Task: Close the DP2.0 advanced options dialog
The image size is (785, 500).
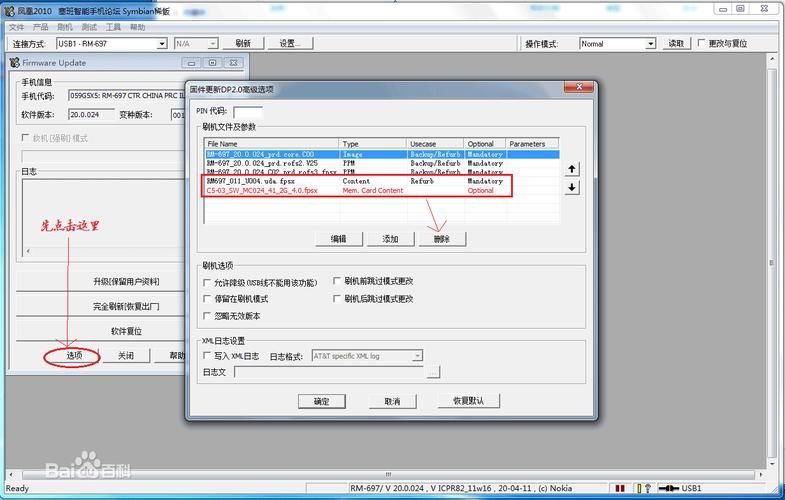Action: click(x=579, y=87)
